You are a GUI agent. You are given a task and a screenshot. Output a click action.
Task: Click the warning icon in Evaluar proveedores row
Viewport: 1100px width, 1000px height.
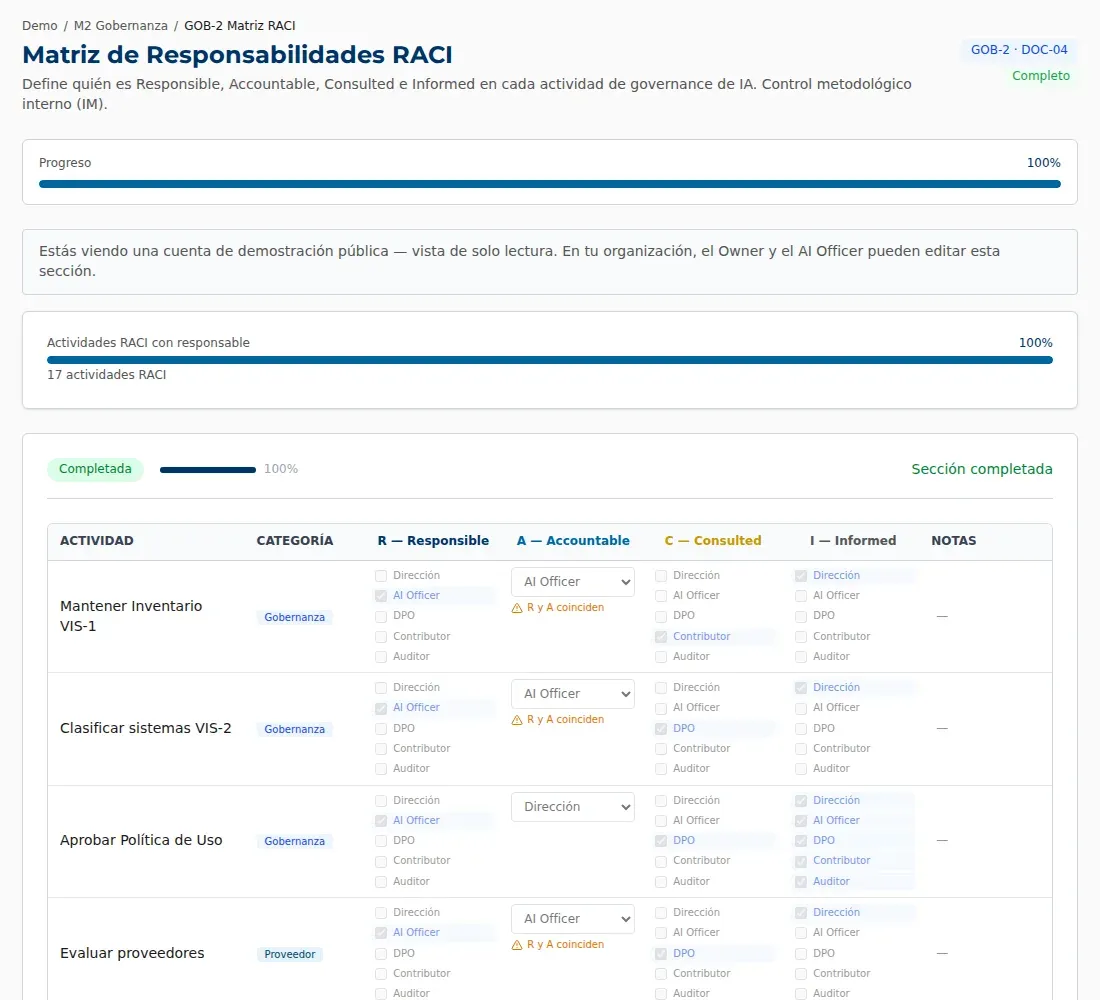pos(517,945)
